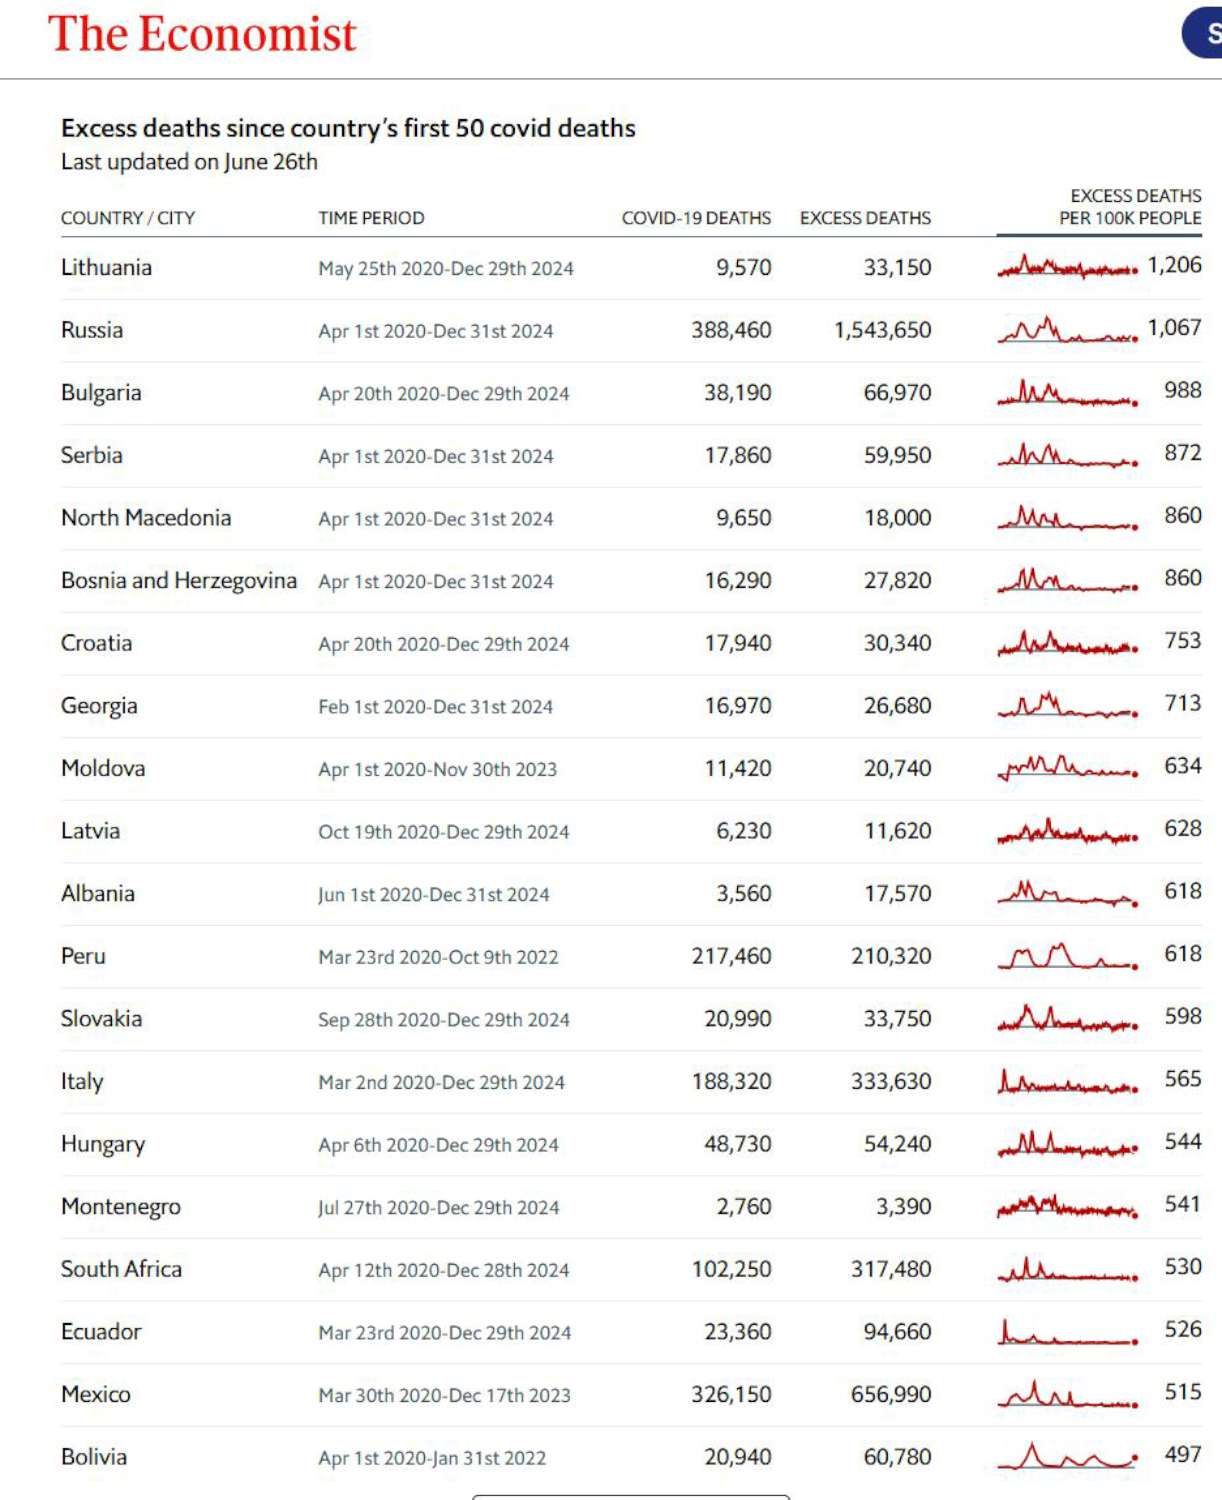
Task: Click the Bosnia and Herzegovina row label
Action: [179, 581]
